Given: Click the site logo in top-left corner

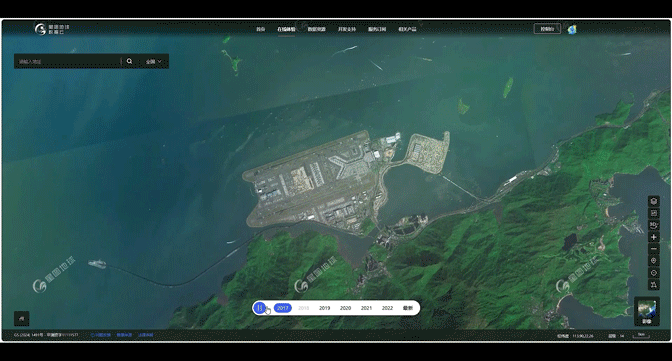Looking at the screenshot, I should click(x=52, y=29).
